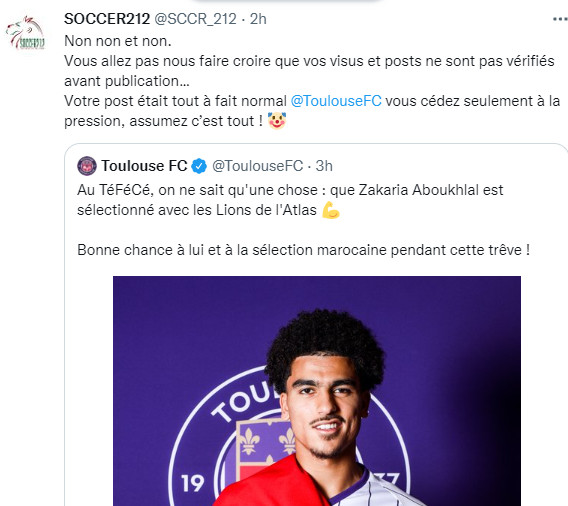568x506 pixels.
Task: Open the 2h timestamp of the tweet
Action: (258, 19)
